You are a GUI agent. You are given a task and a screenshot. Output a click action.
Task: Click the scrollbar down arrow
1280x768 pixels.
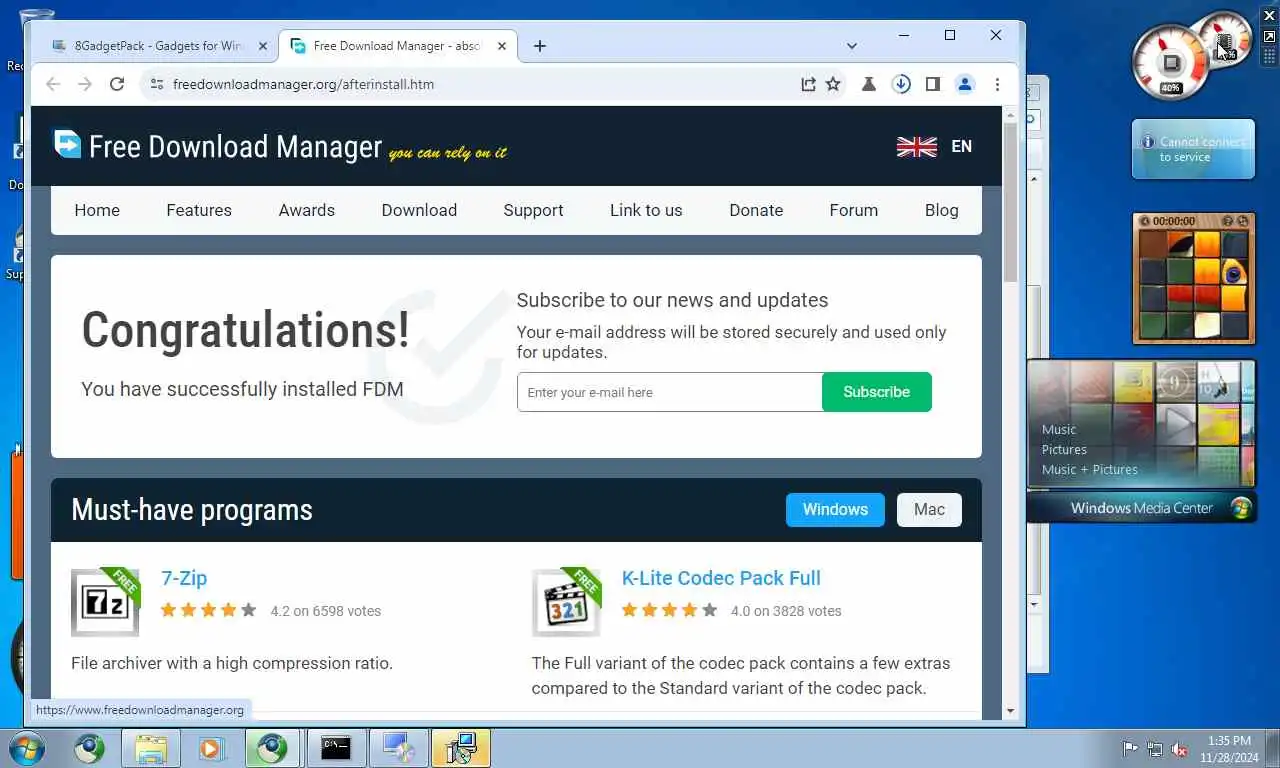click(1010, 711)
